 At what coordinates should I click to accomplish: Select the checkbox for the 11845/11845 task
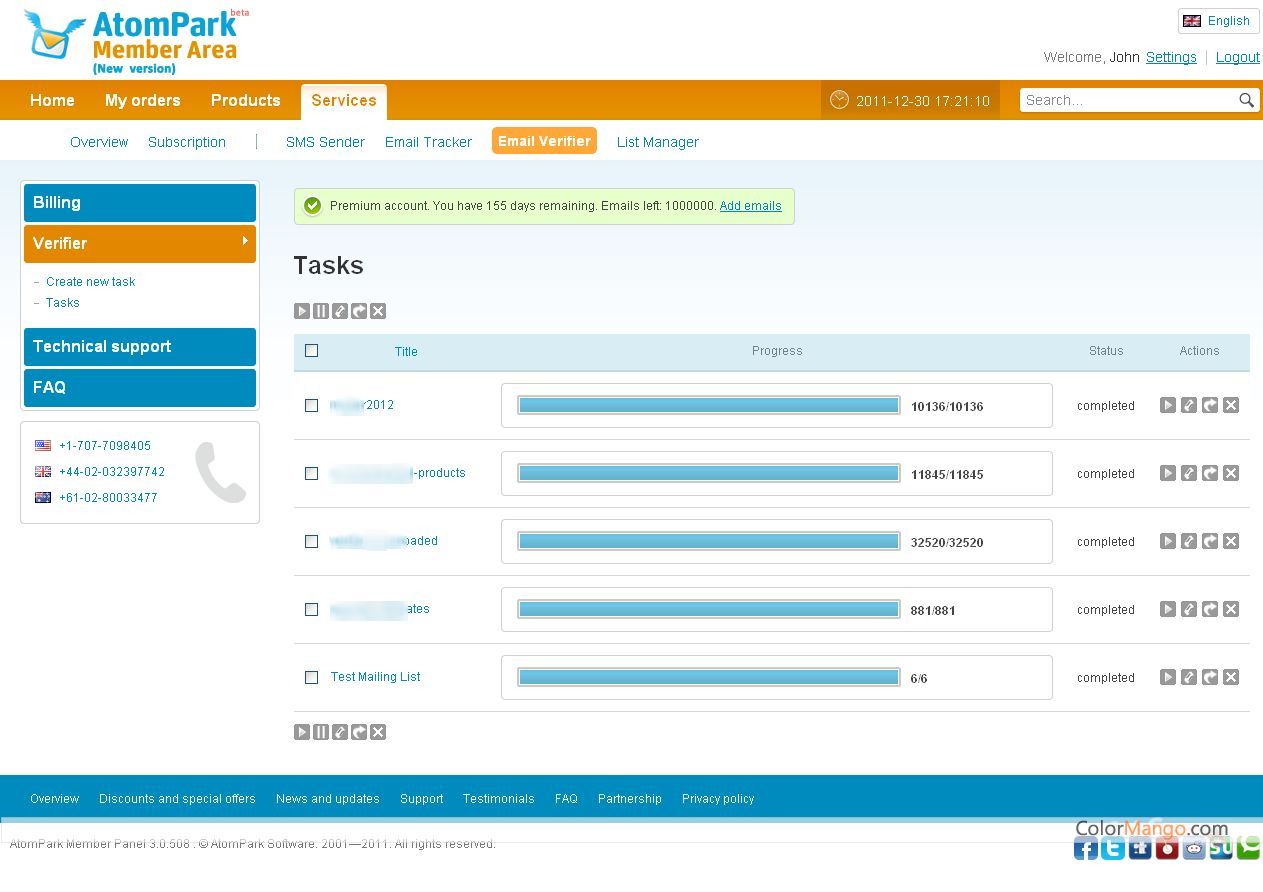[312, 473]
